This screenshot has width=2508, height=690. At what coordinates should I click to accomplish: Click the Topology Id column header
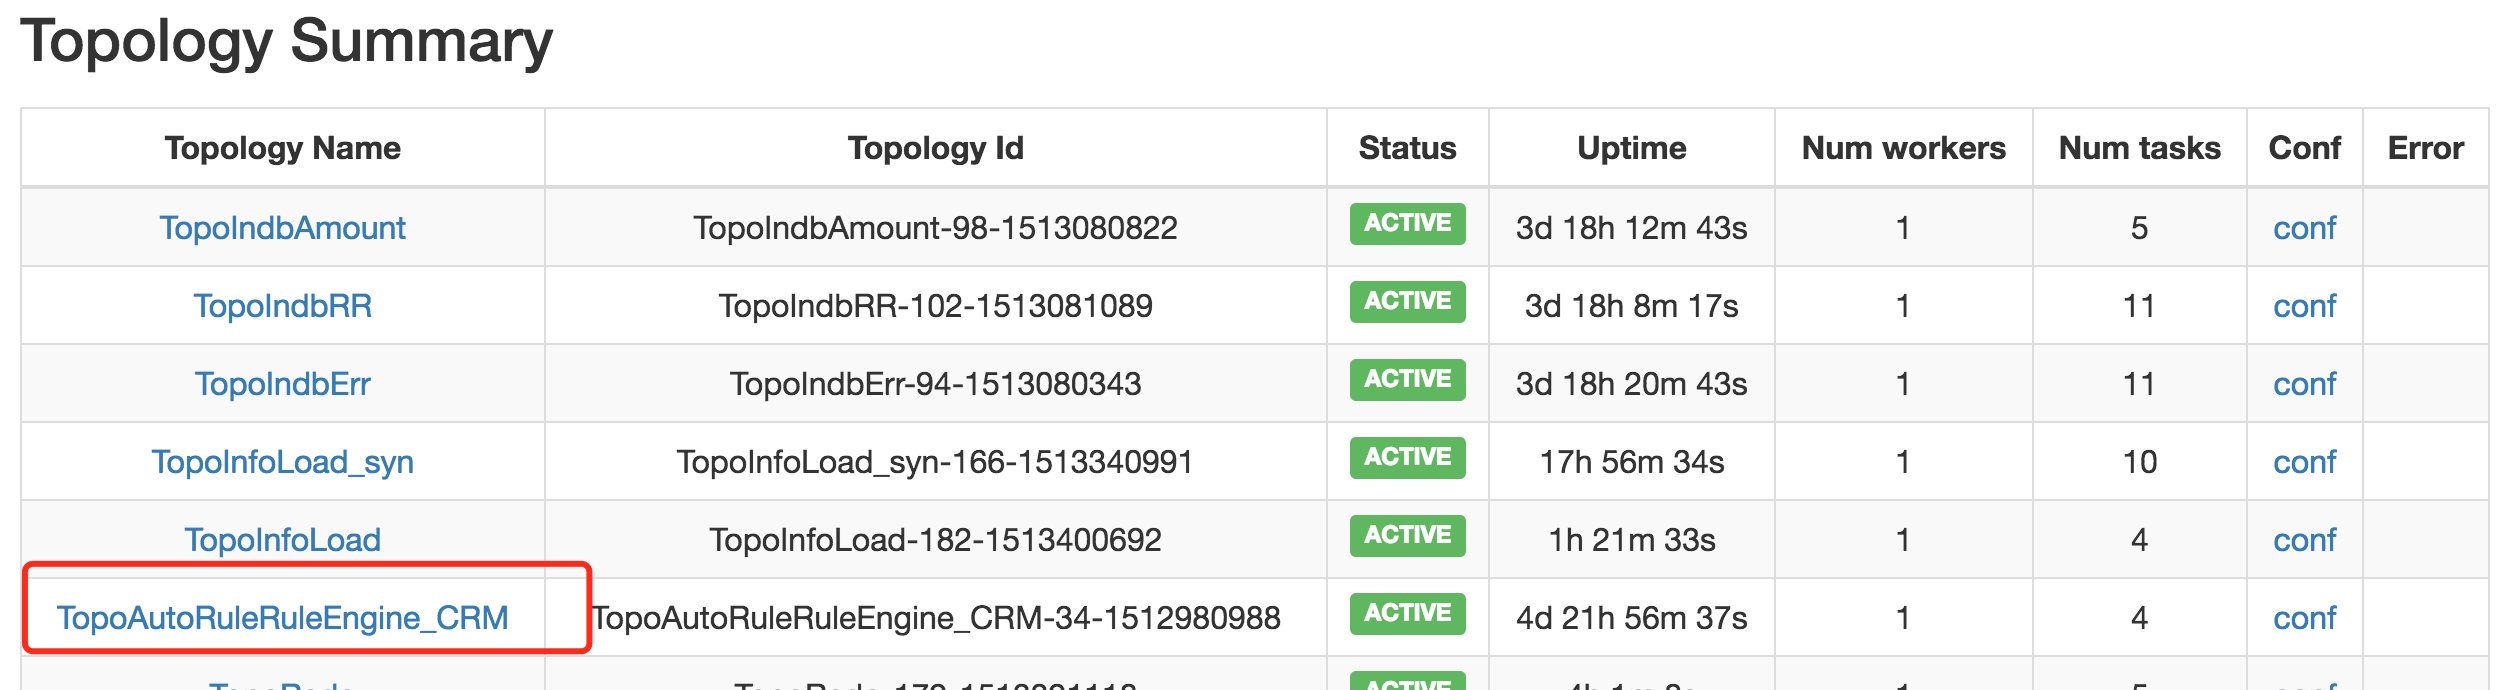(935, 148)
